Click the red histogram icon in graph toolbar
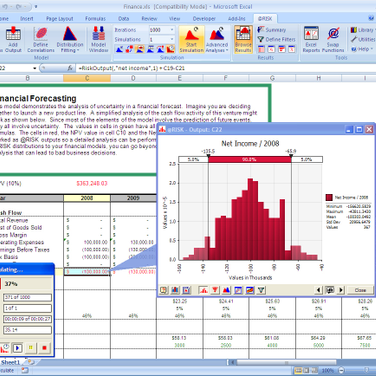This screenshot has width=376, height=376. tap(203, 290)
